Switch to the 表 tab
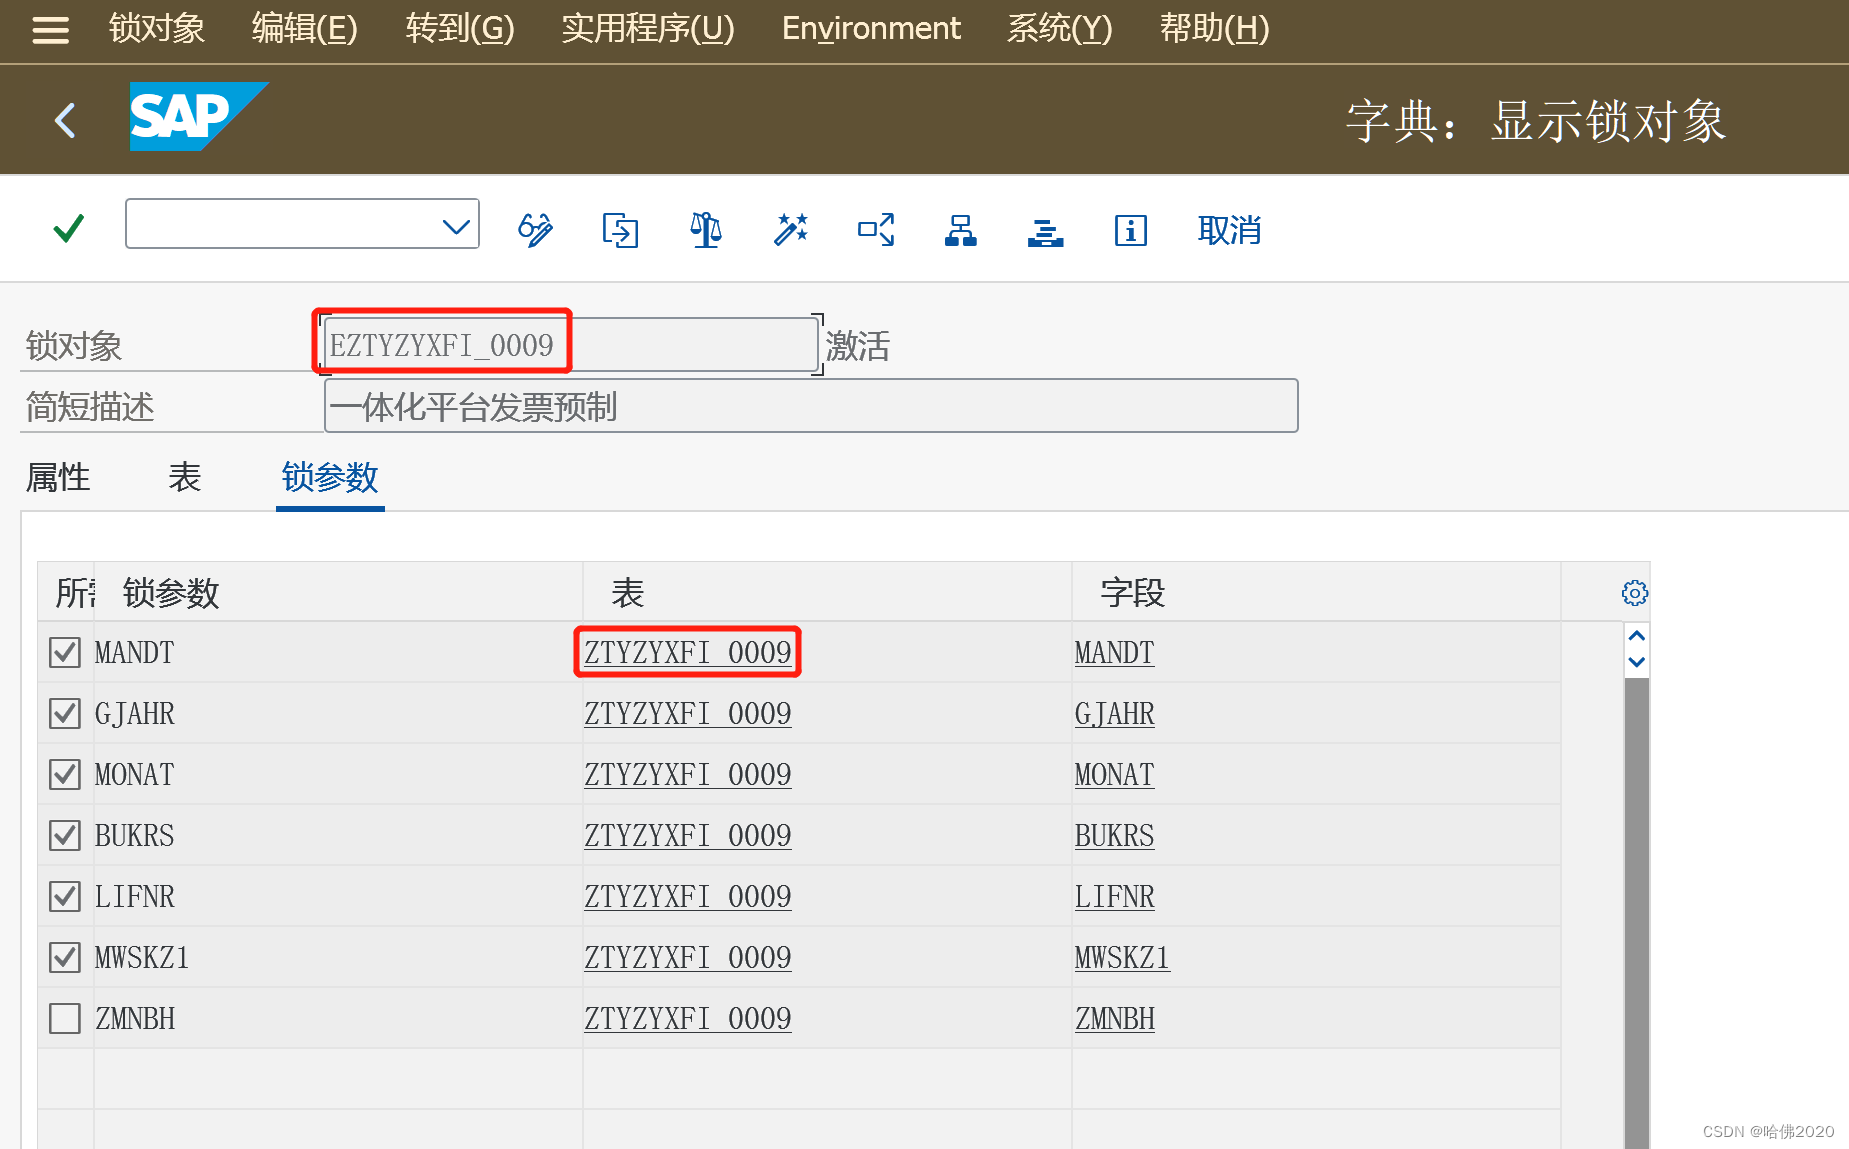Viewport: 1849px width, 1149px height. point(185,478)
